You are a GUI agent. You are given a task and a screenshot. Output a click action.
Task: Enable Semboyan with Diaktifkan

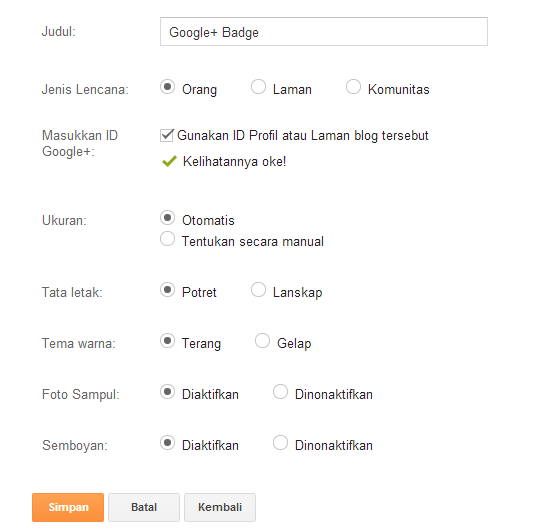click(167, 443)
